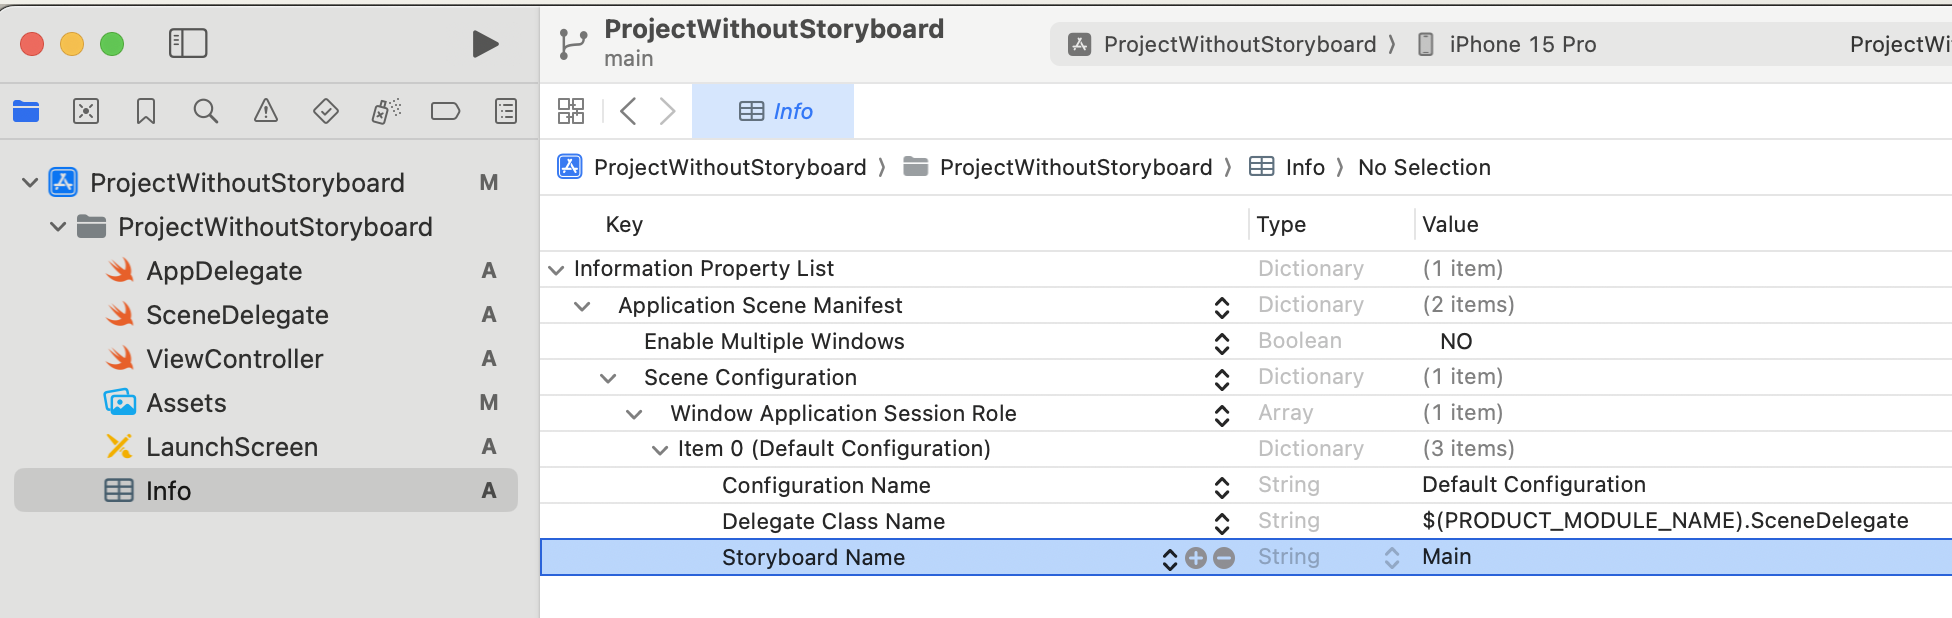Screen dimensions: 1952x618
Task: Open the source control navigator icon
Action: pos(86,111)
